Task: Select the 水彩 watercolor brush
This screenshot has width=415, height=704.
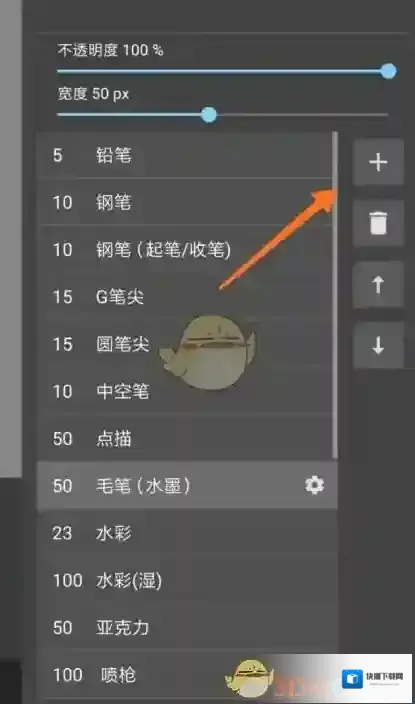Action: coord(187,534)
